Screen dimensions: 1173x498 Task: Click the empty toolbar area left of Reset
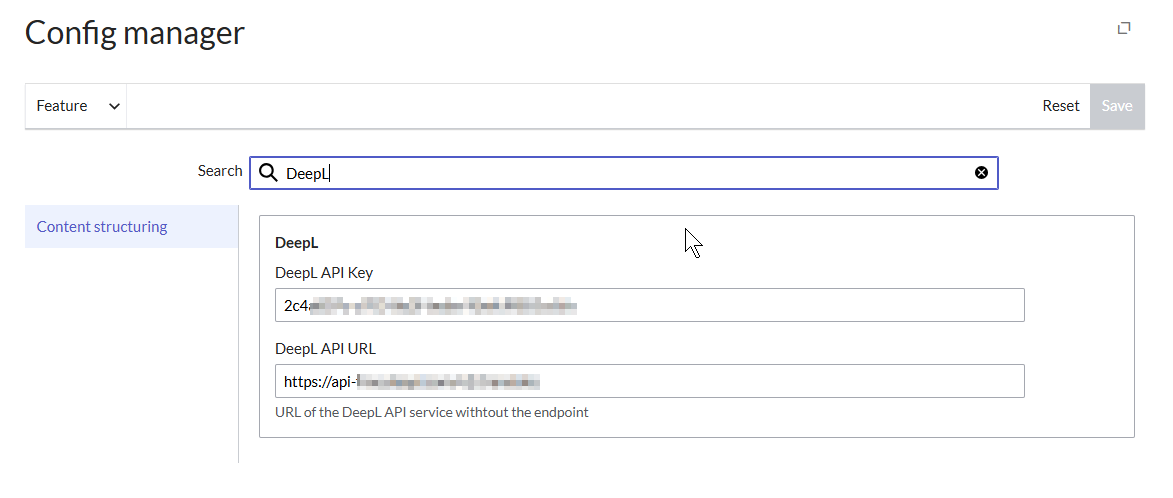coord(580,106)
